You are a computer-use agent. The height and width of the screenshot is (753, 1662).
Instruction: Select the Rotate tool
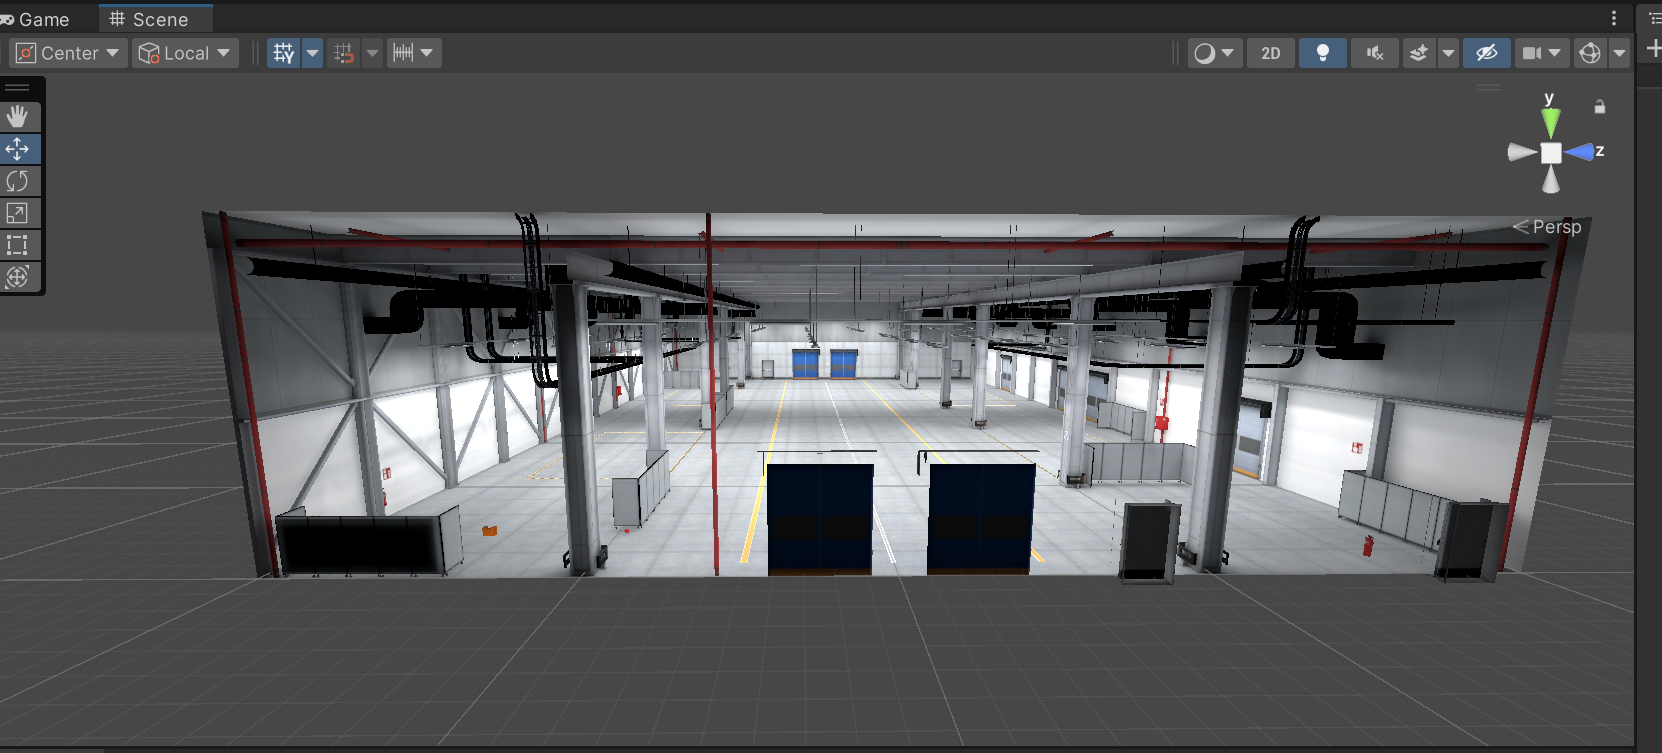coord(17,181)
